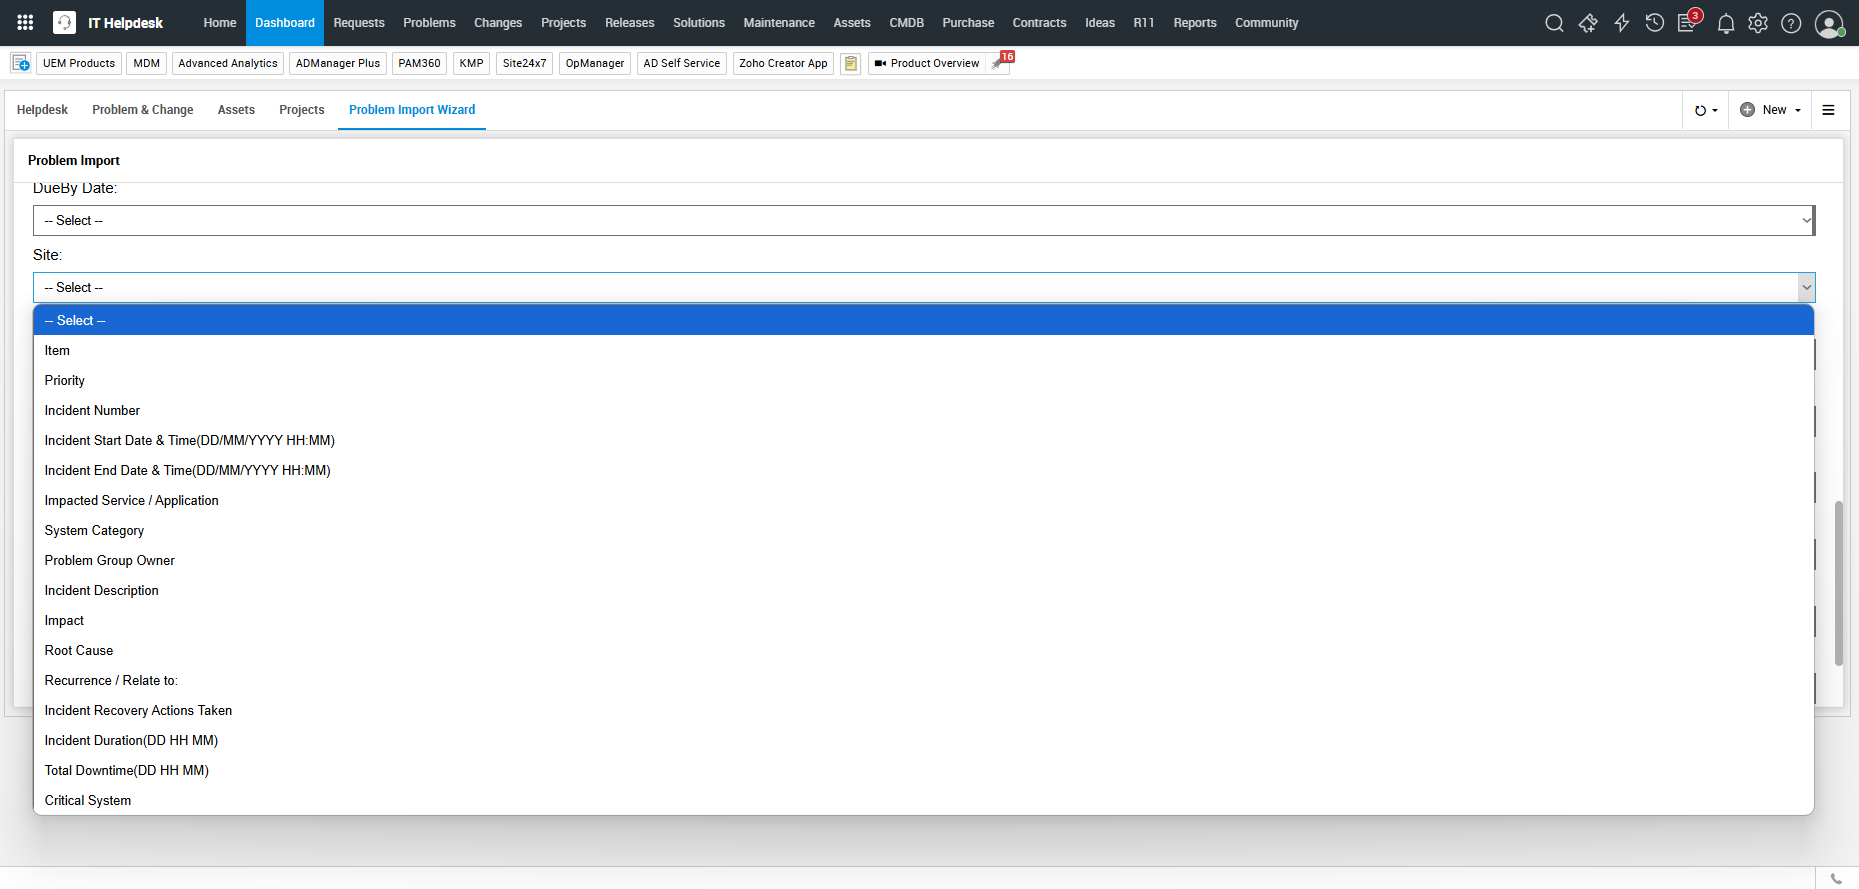Viewport: 1859px width, 889px height.
Task: Click the yellow clipboard notes icon
Action: click(x=851, y=63)
